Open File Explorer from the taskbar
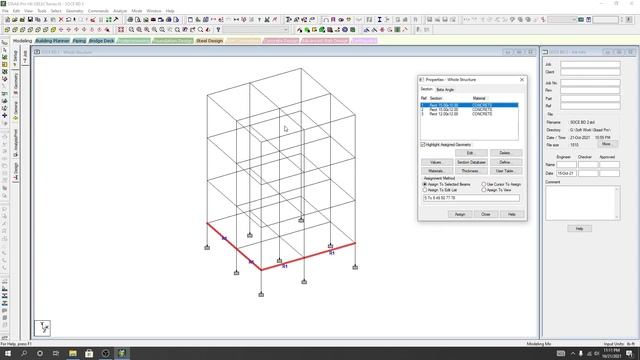Screen dimensions: 640x360 tap(73, 353)
